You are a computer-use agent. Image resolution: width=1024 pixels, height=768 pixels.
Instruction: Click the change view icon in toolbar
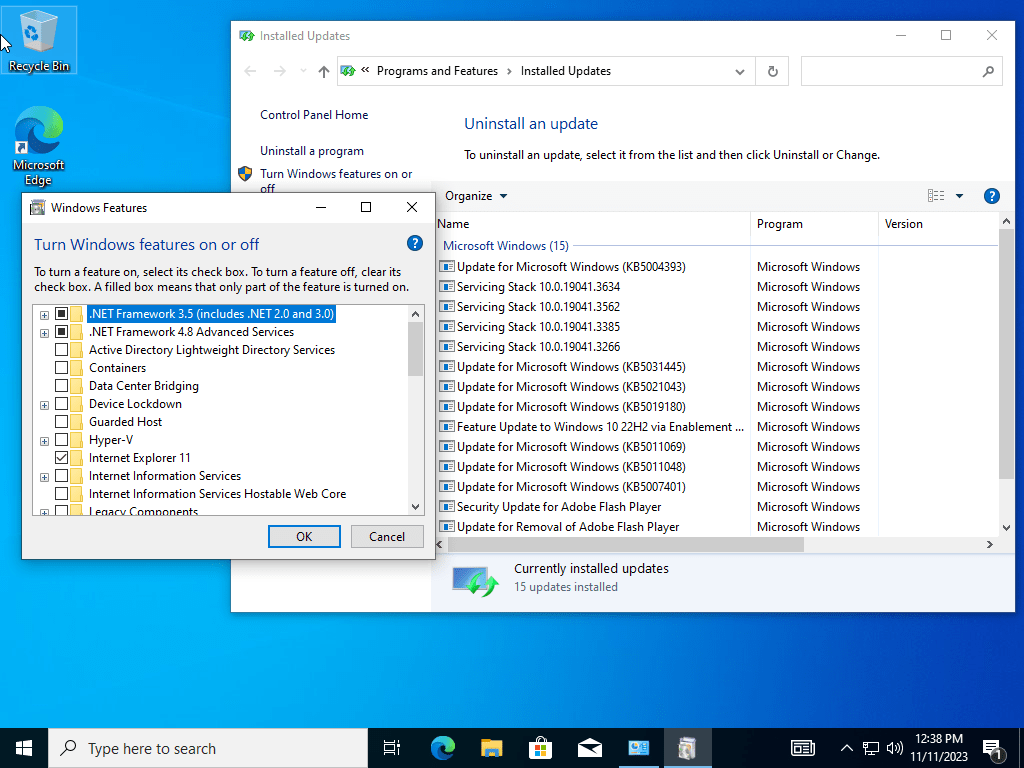pyautogui.click(x=936, y=196)
